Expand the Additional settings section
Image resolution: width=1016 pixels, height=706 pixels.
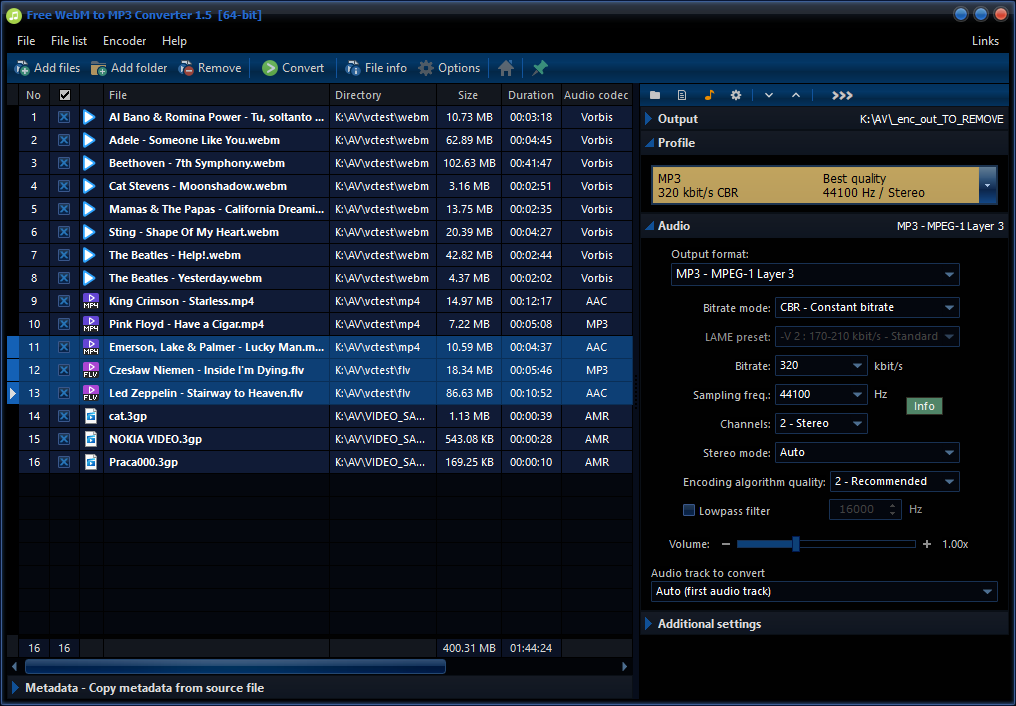click(x=710, y=624)
